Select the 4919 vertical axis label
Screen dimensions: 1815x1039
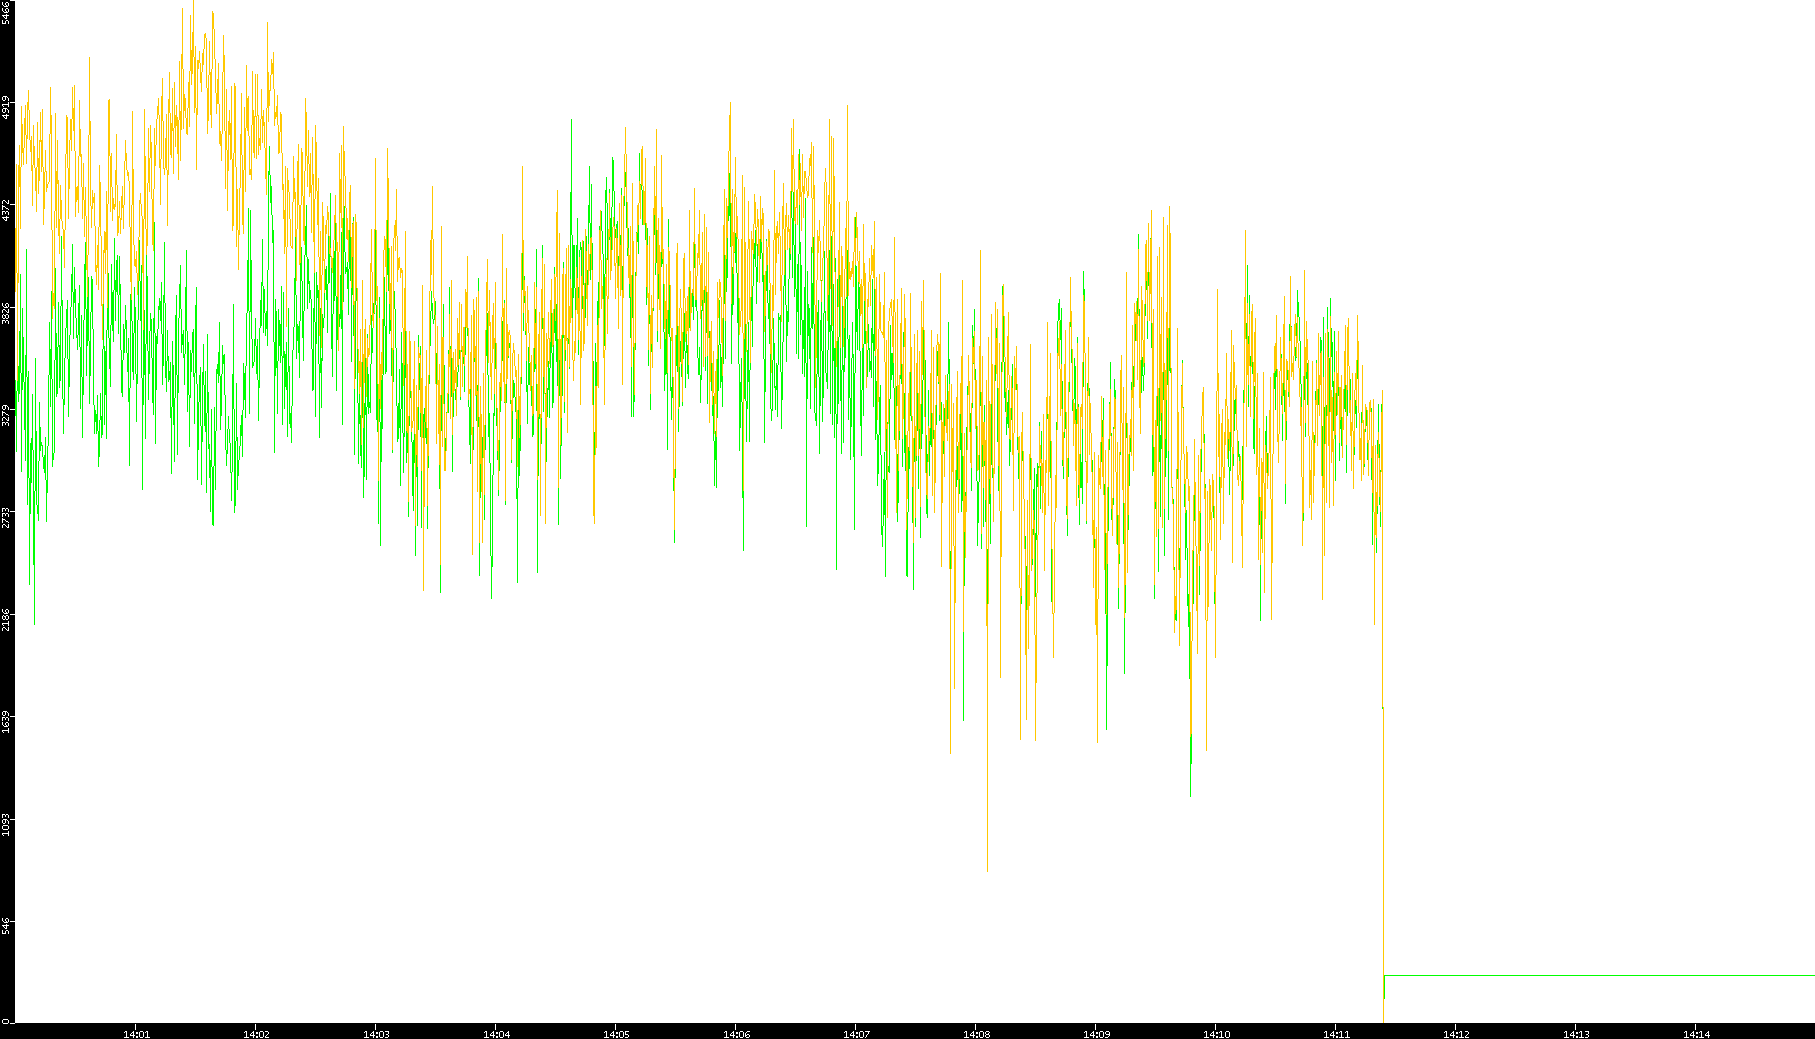6,107
